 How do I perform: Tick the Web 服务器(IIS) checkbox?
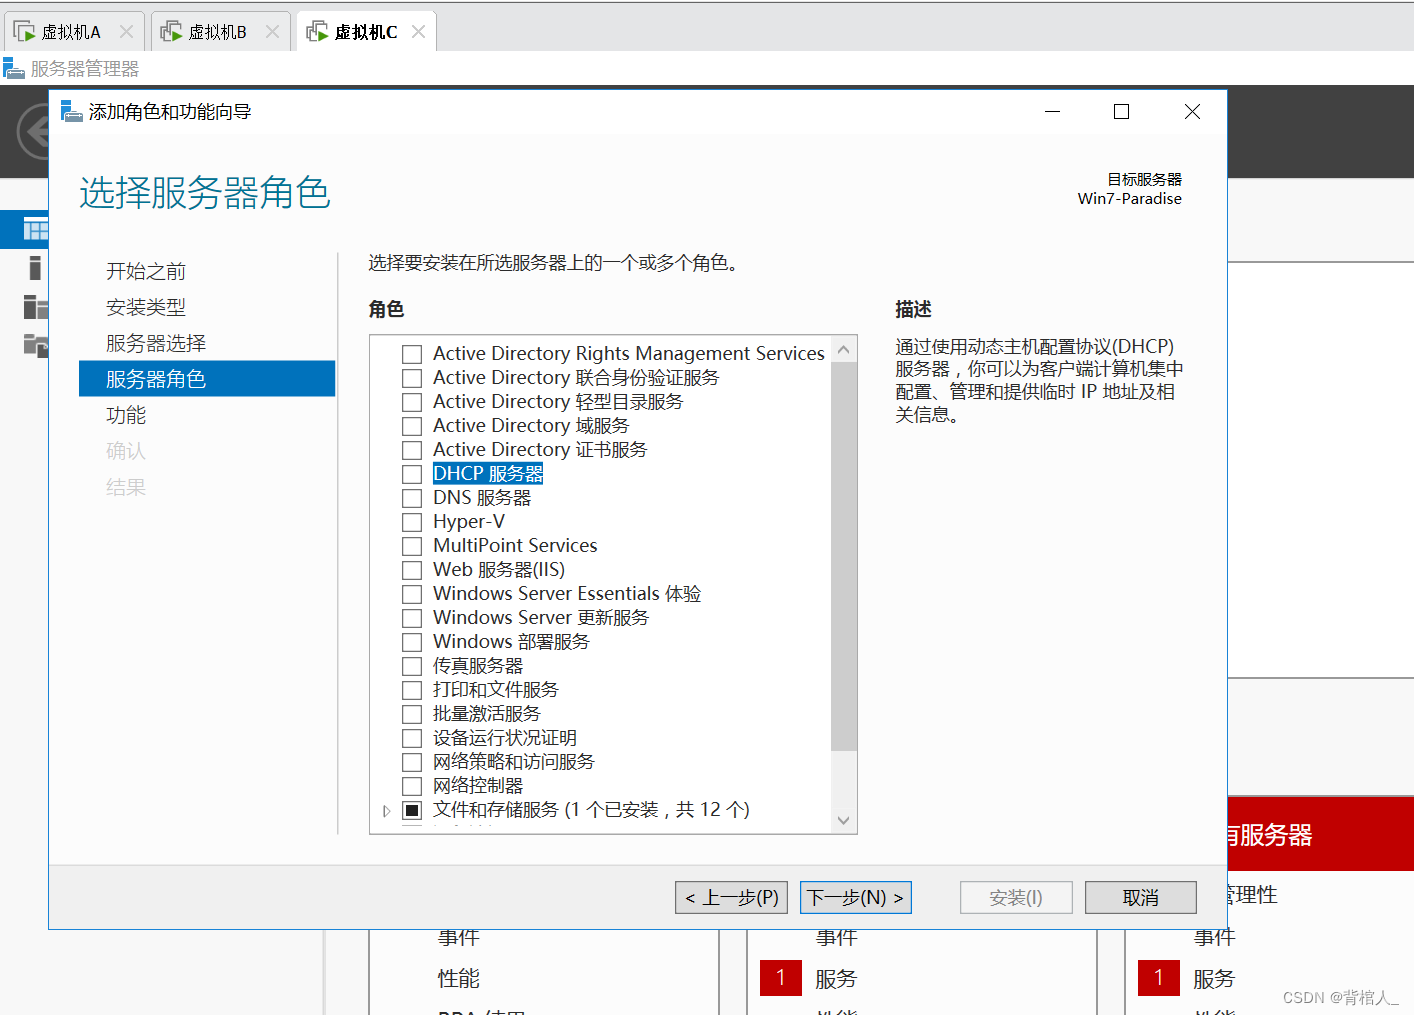(412, 570)
